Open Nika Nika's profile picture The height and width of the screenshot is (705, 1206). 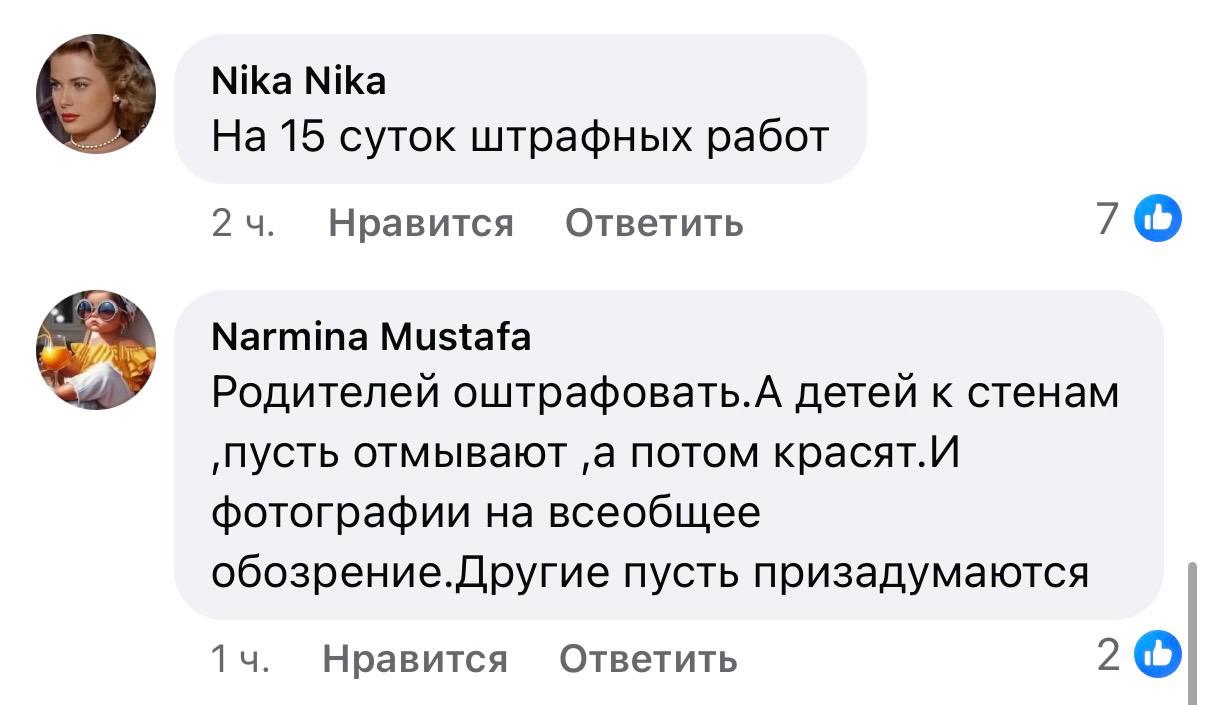(x=96, y=94)
